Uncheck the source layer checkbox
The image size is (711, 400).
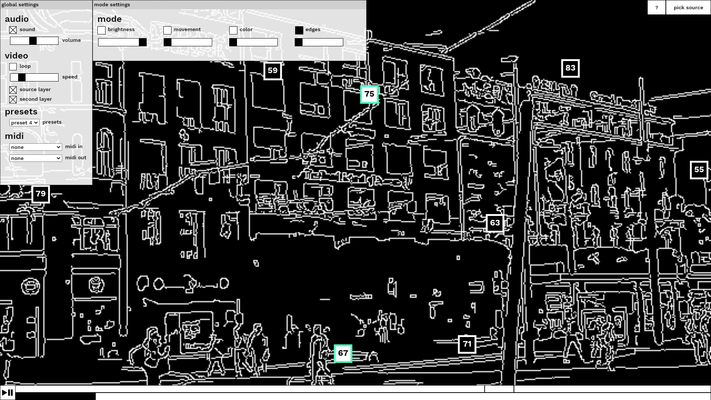coord(13,89)
